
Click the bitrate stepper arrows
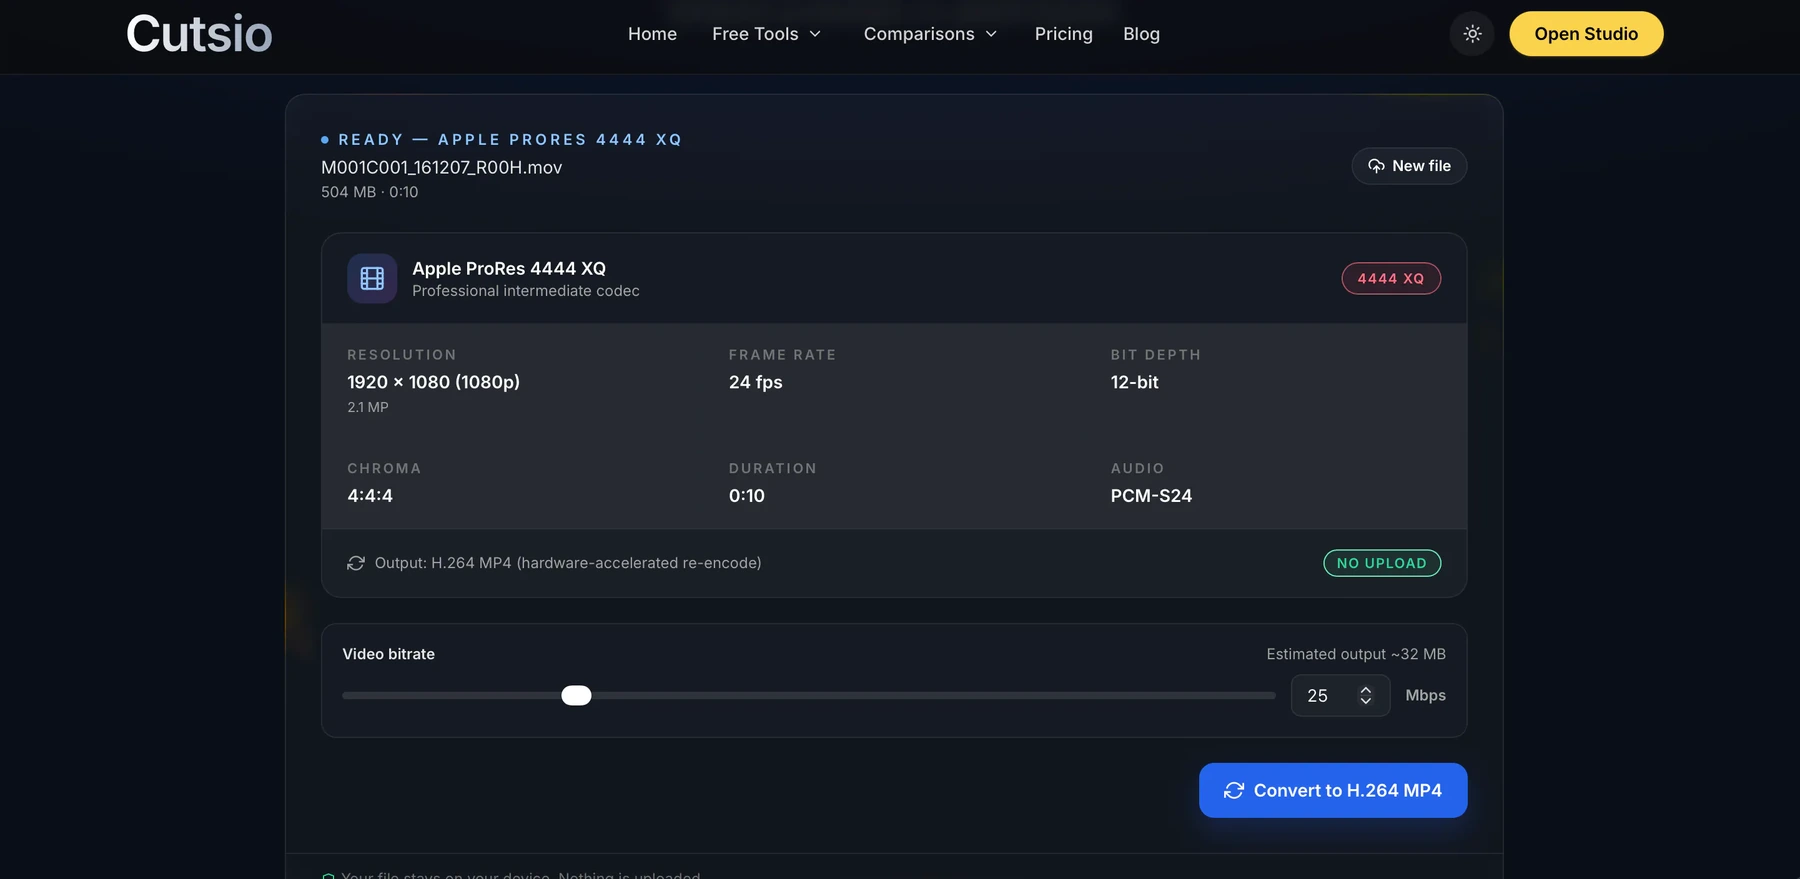1365,695
